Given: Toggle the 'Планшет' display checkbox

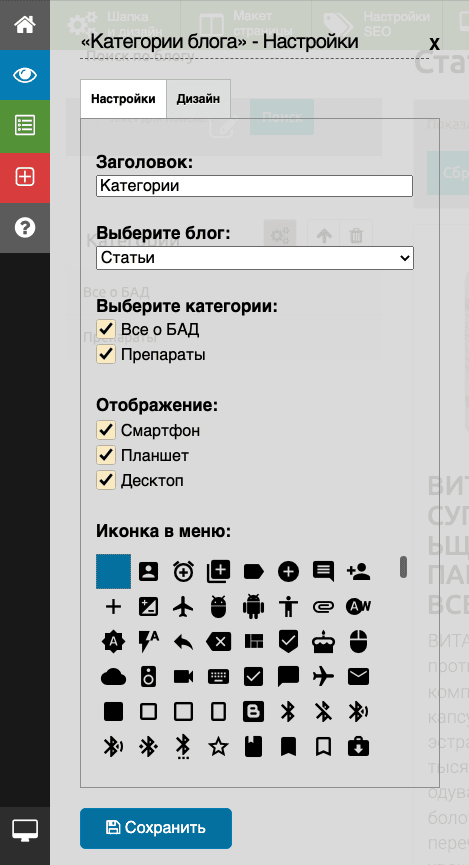Looking at the screenshot, I should point(106,455).
